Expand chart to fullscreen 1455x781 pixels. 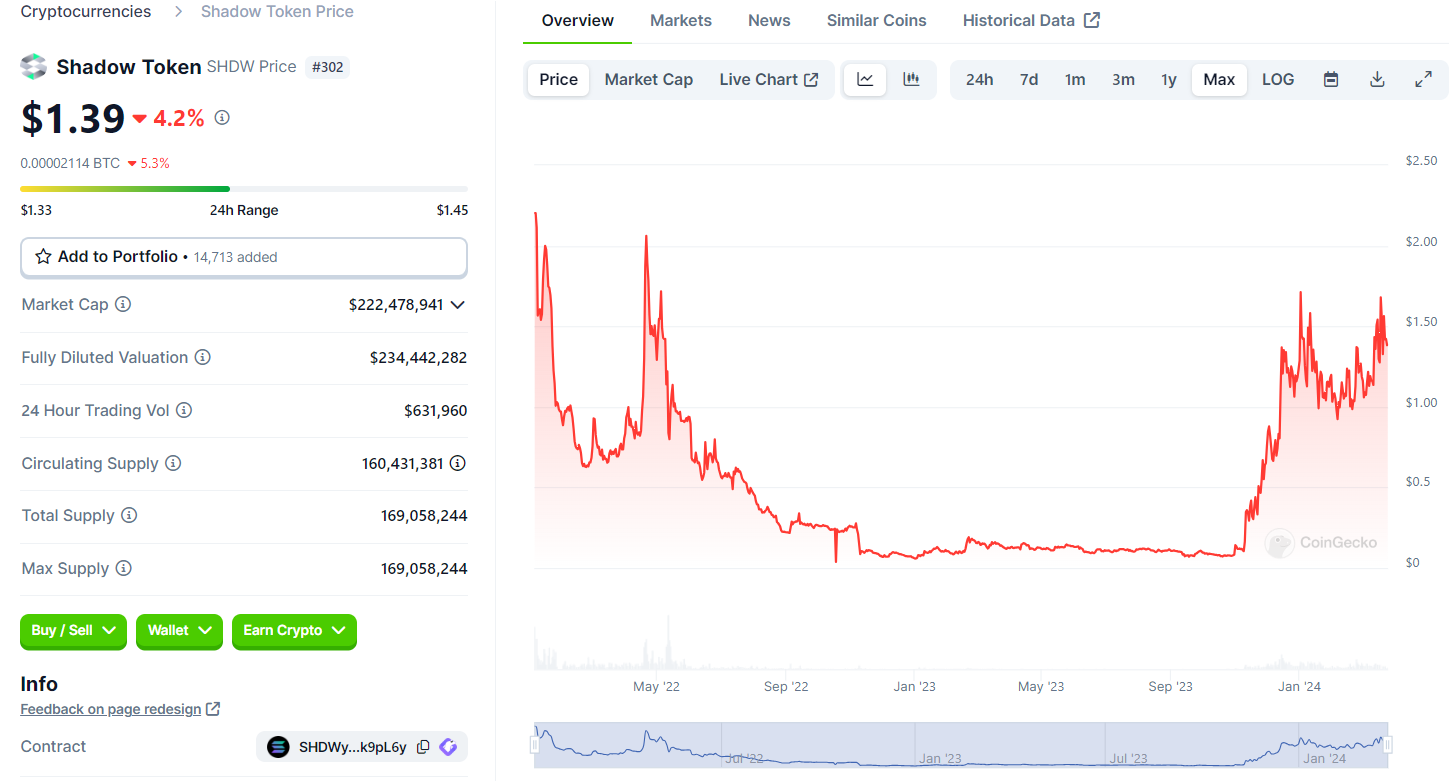coord(1423,79)
